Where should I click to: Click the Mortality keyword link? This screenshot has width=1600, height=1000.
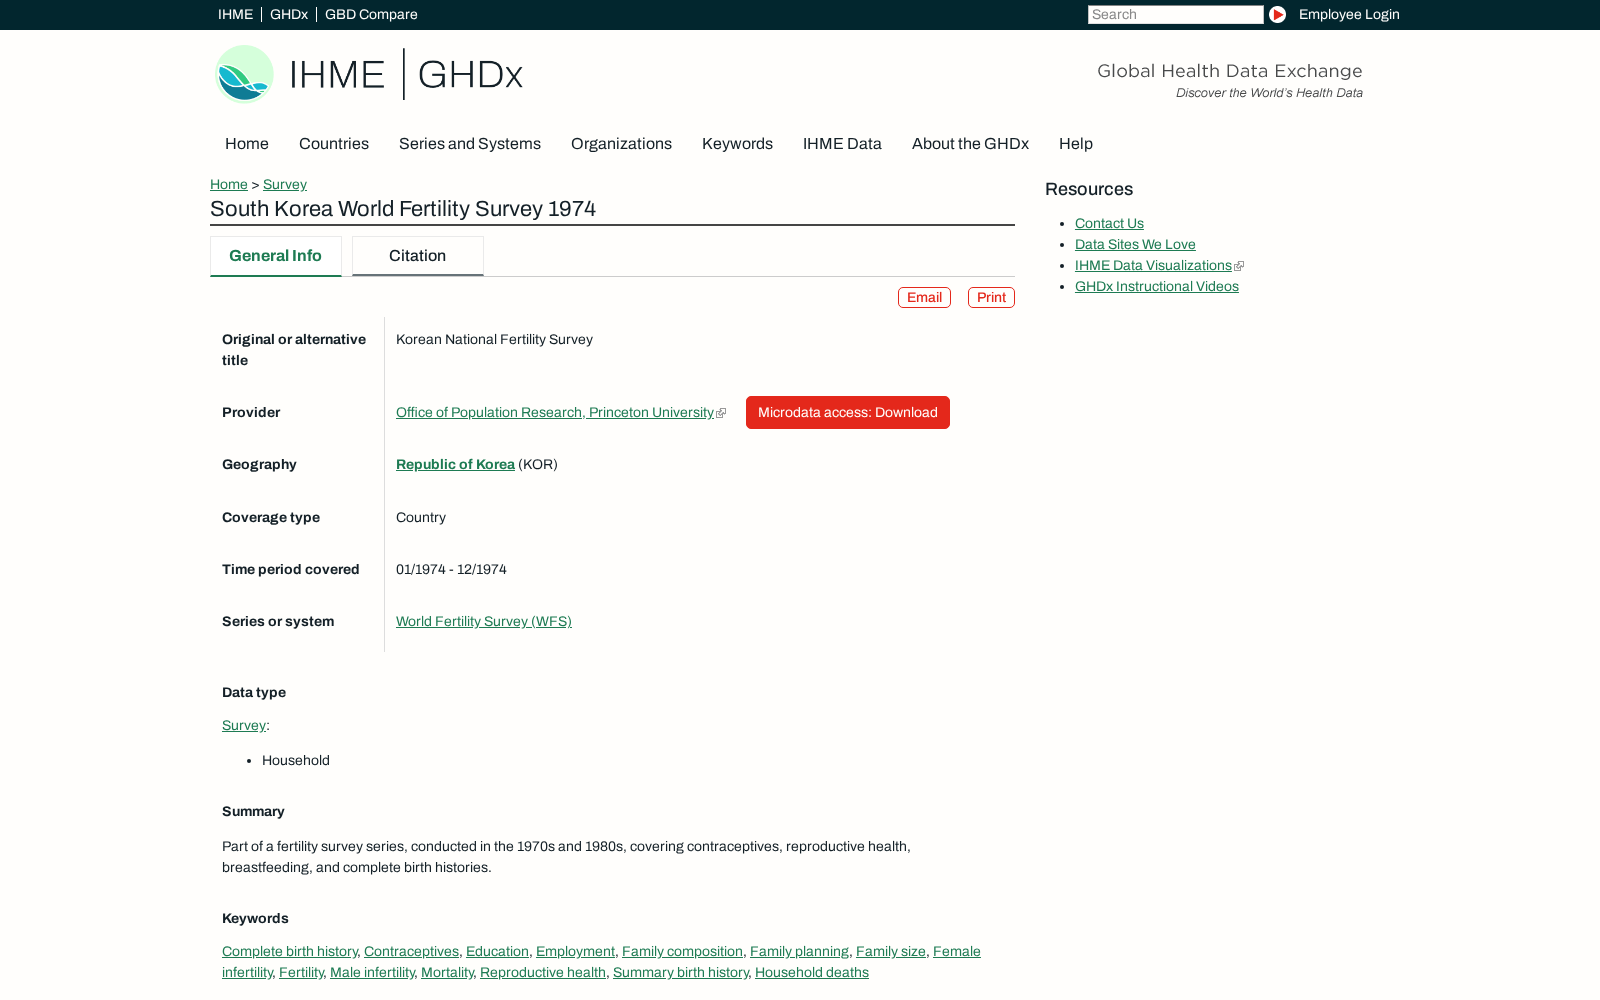(x=447, y=973)
